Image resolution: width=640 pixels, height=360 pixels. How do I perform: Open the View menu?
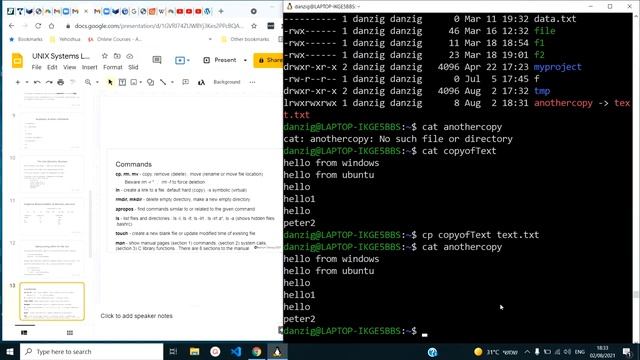coord(69,67)
